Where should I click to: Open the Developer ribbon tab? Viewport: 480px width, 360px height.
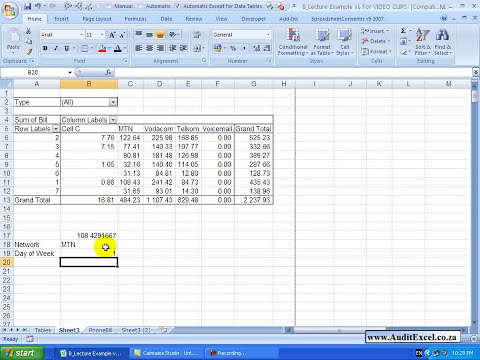click(253, 19)
